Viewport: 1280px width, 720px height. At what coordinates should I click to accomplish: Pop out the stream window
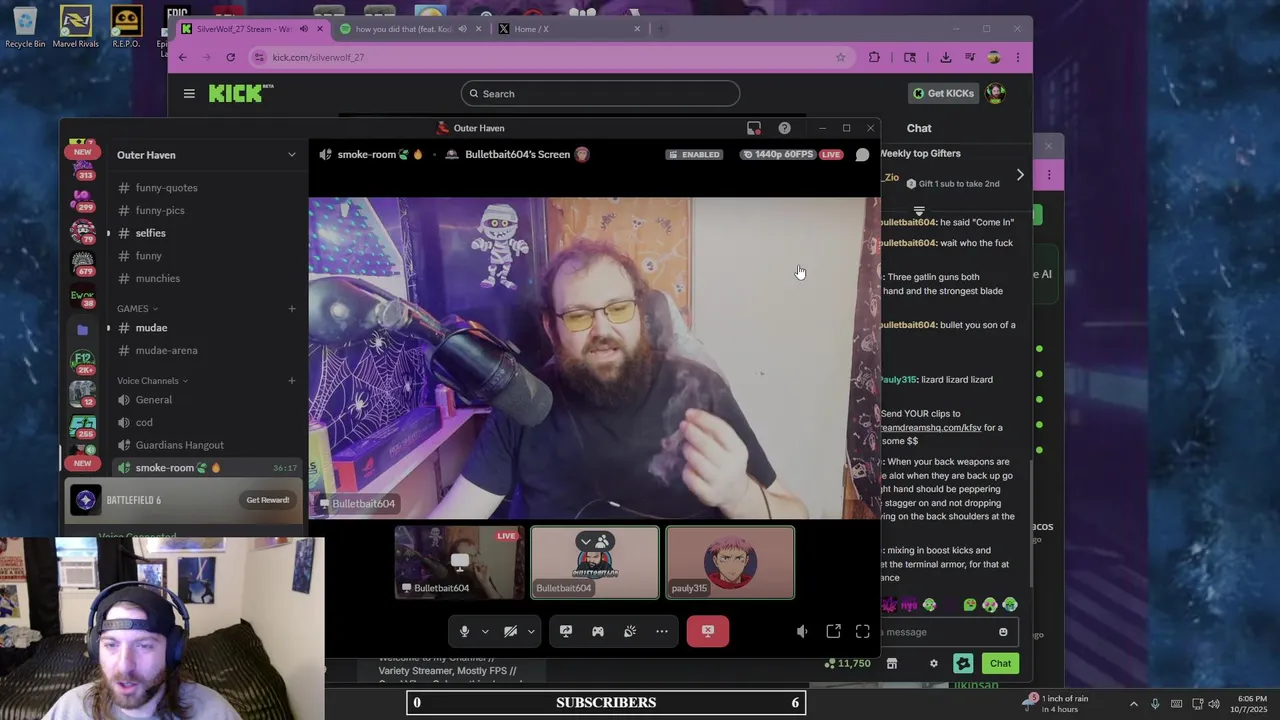[x=833, y=631]
